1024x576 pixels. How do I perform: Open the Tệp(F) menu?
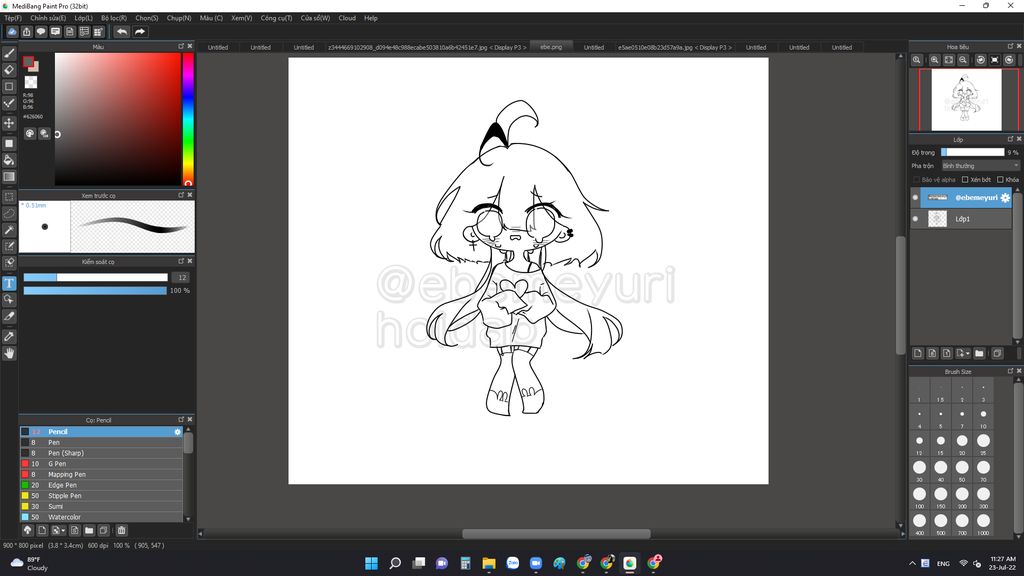tap(13, 18)
